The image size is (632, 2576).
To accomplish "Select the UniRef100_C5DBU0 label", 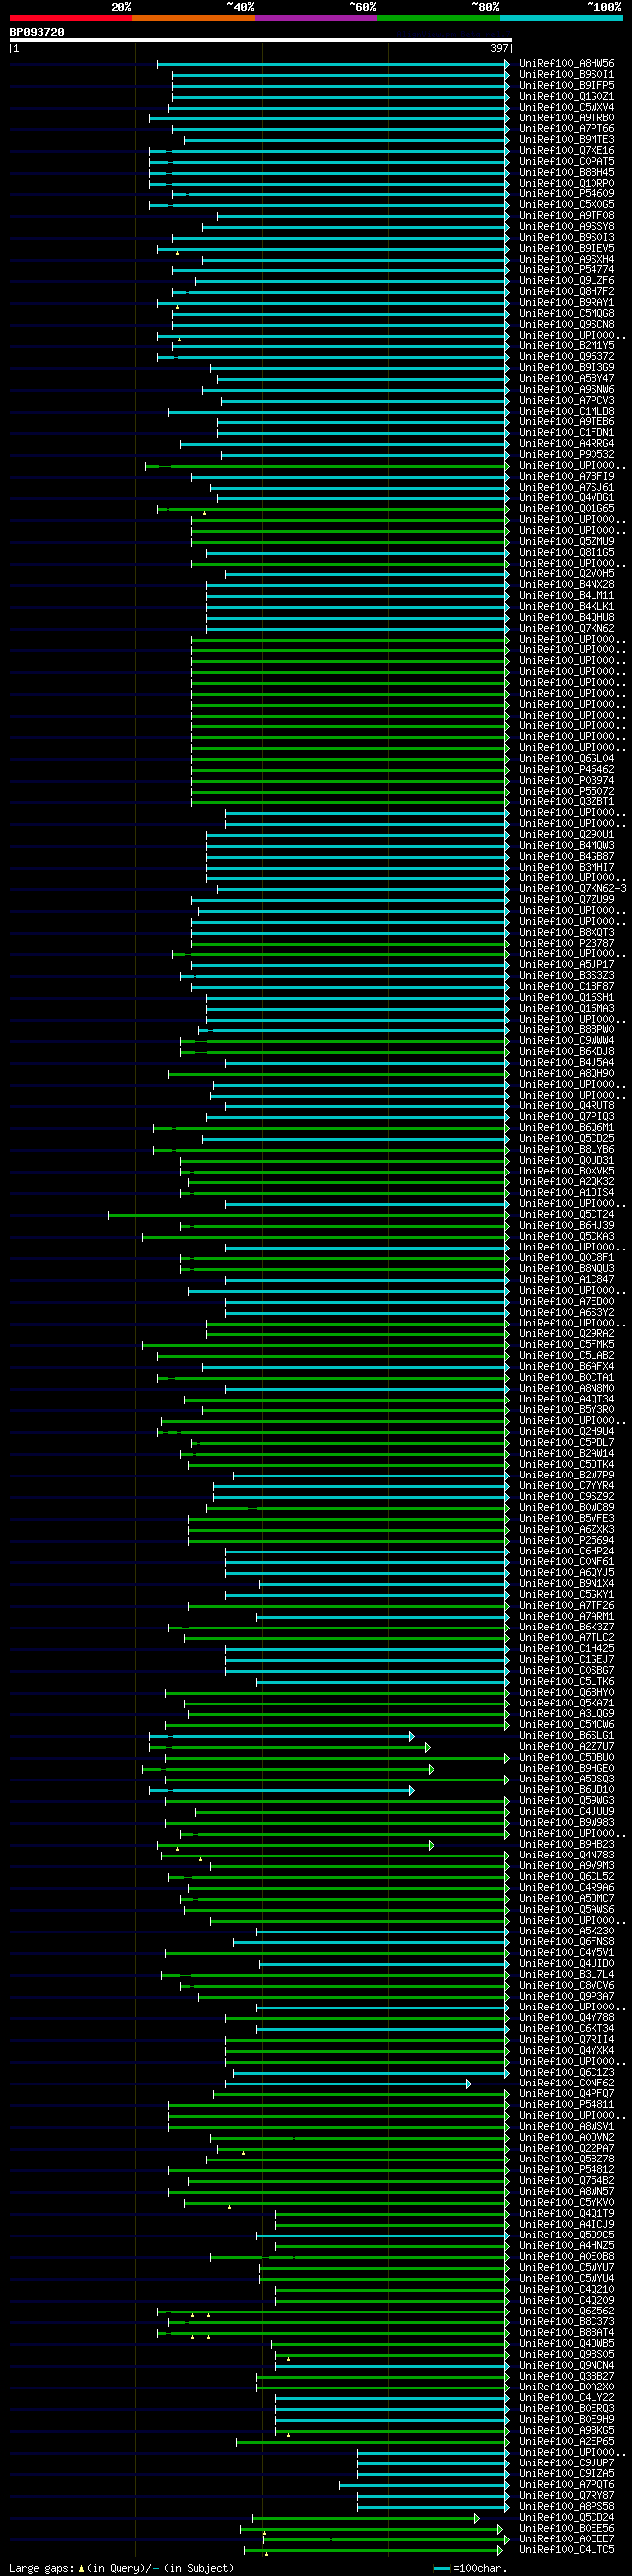I will [x=567, y=1758].
